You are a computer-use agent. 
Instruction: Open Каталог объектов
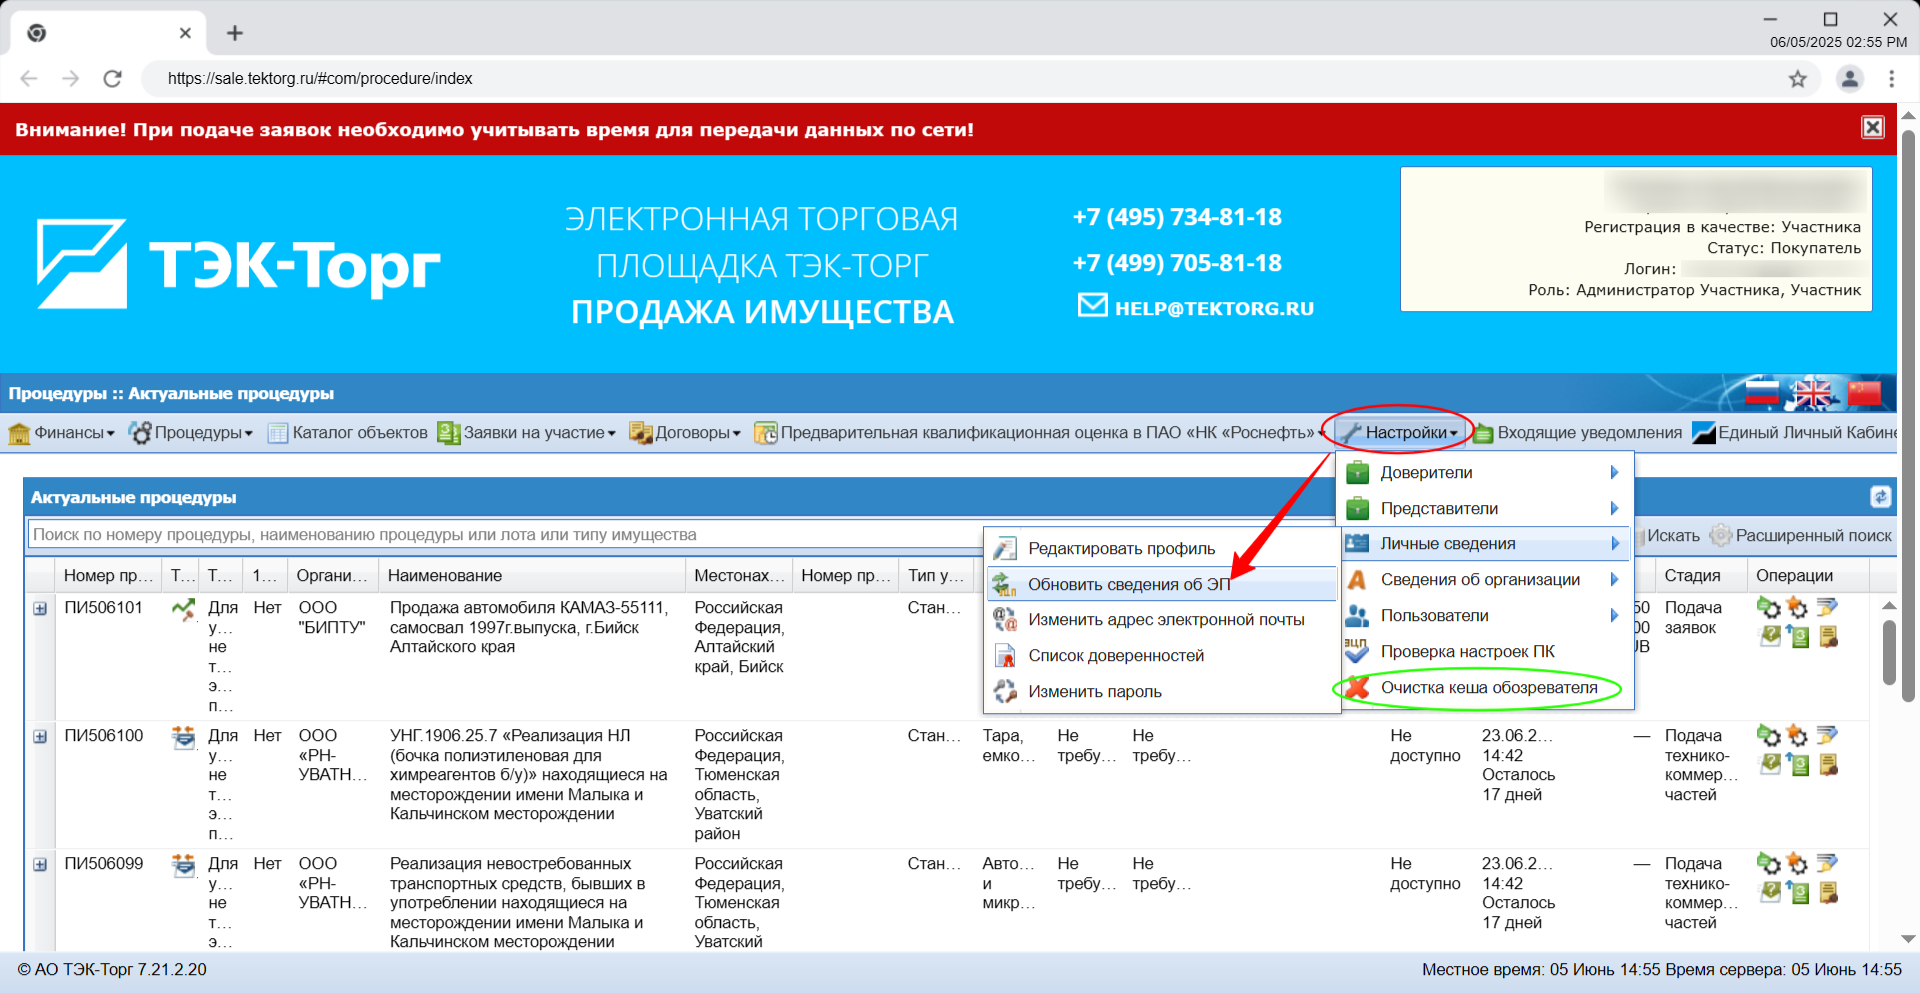[347, 433]
